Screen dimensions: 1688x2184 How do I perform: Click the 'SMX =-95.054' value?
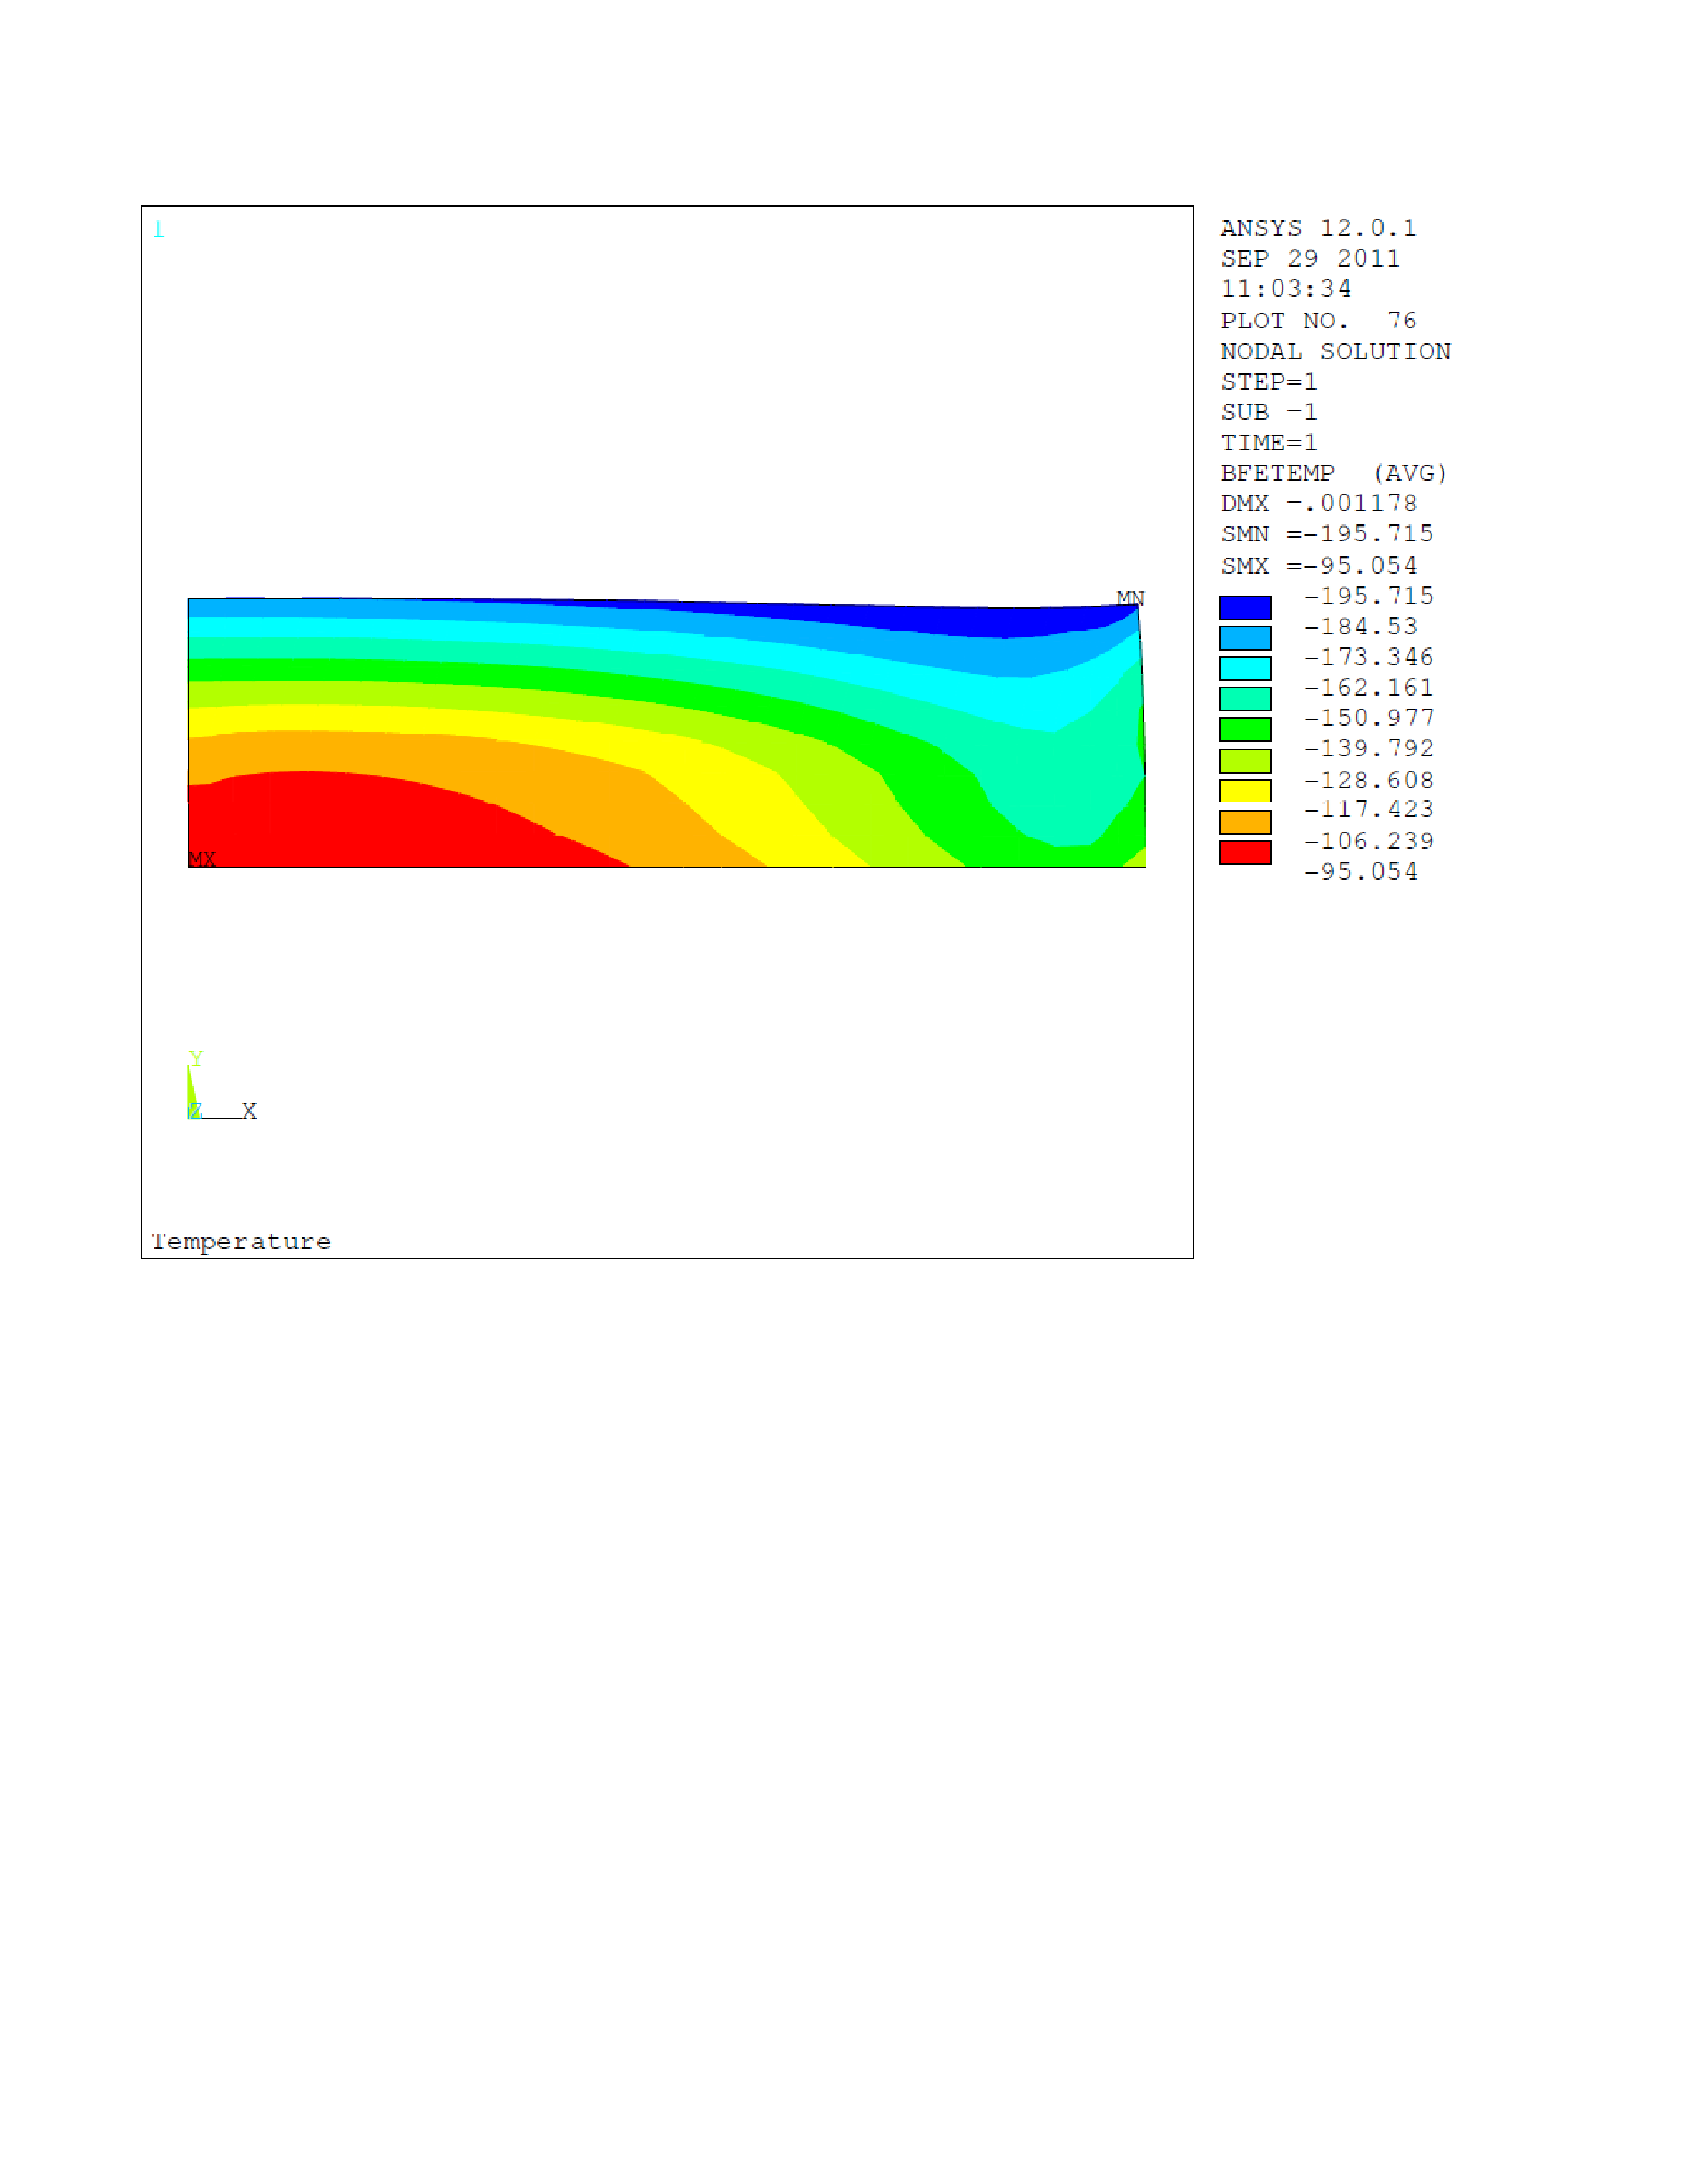[x=1318, y=565]
